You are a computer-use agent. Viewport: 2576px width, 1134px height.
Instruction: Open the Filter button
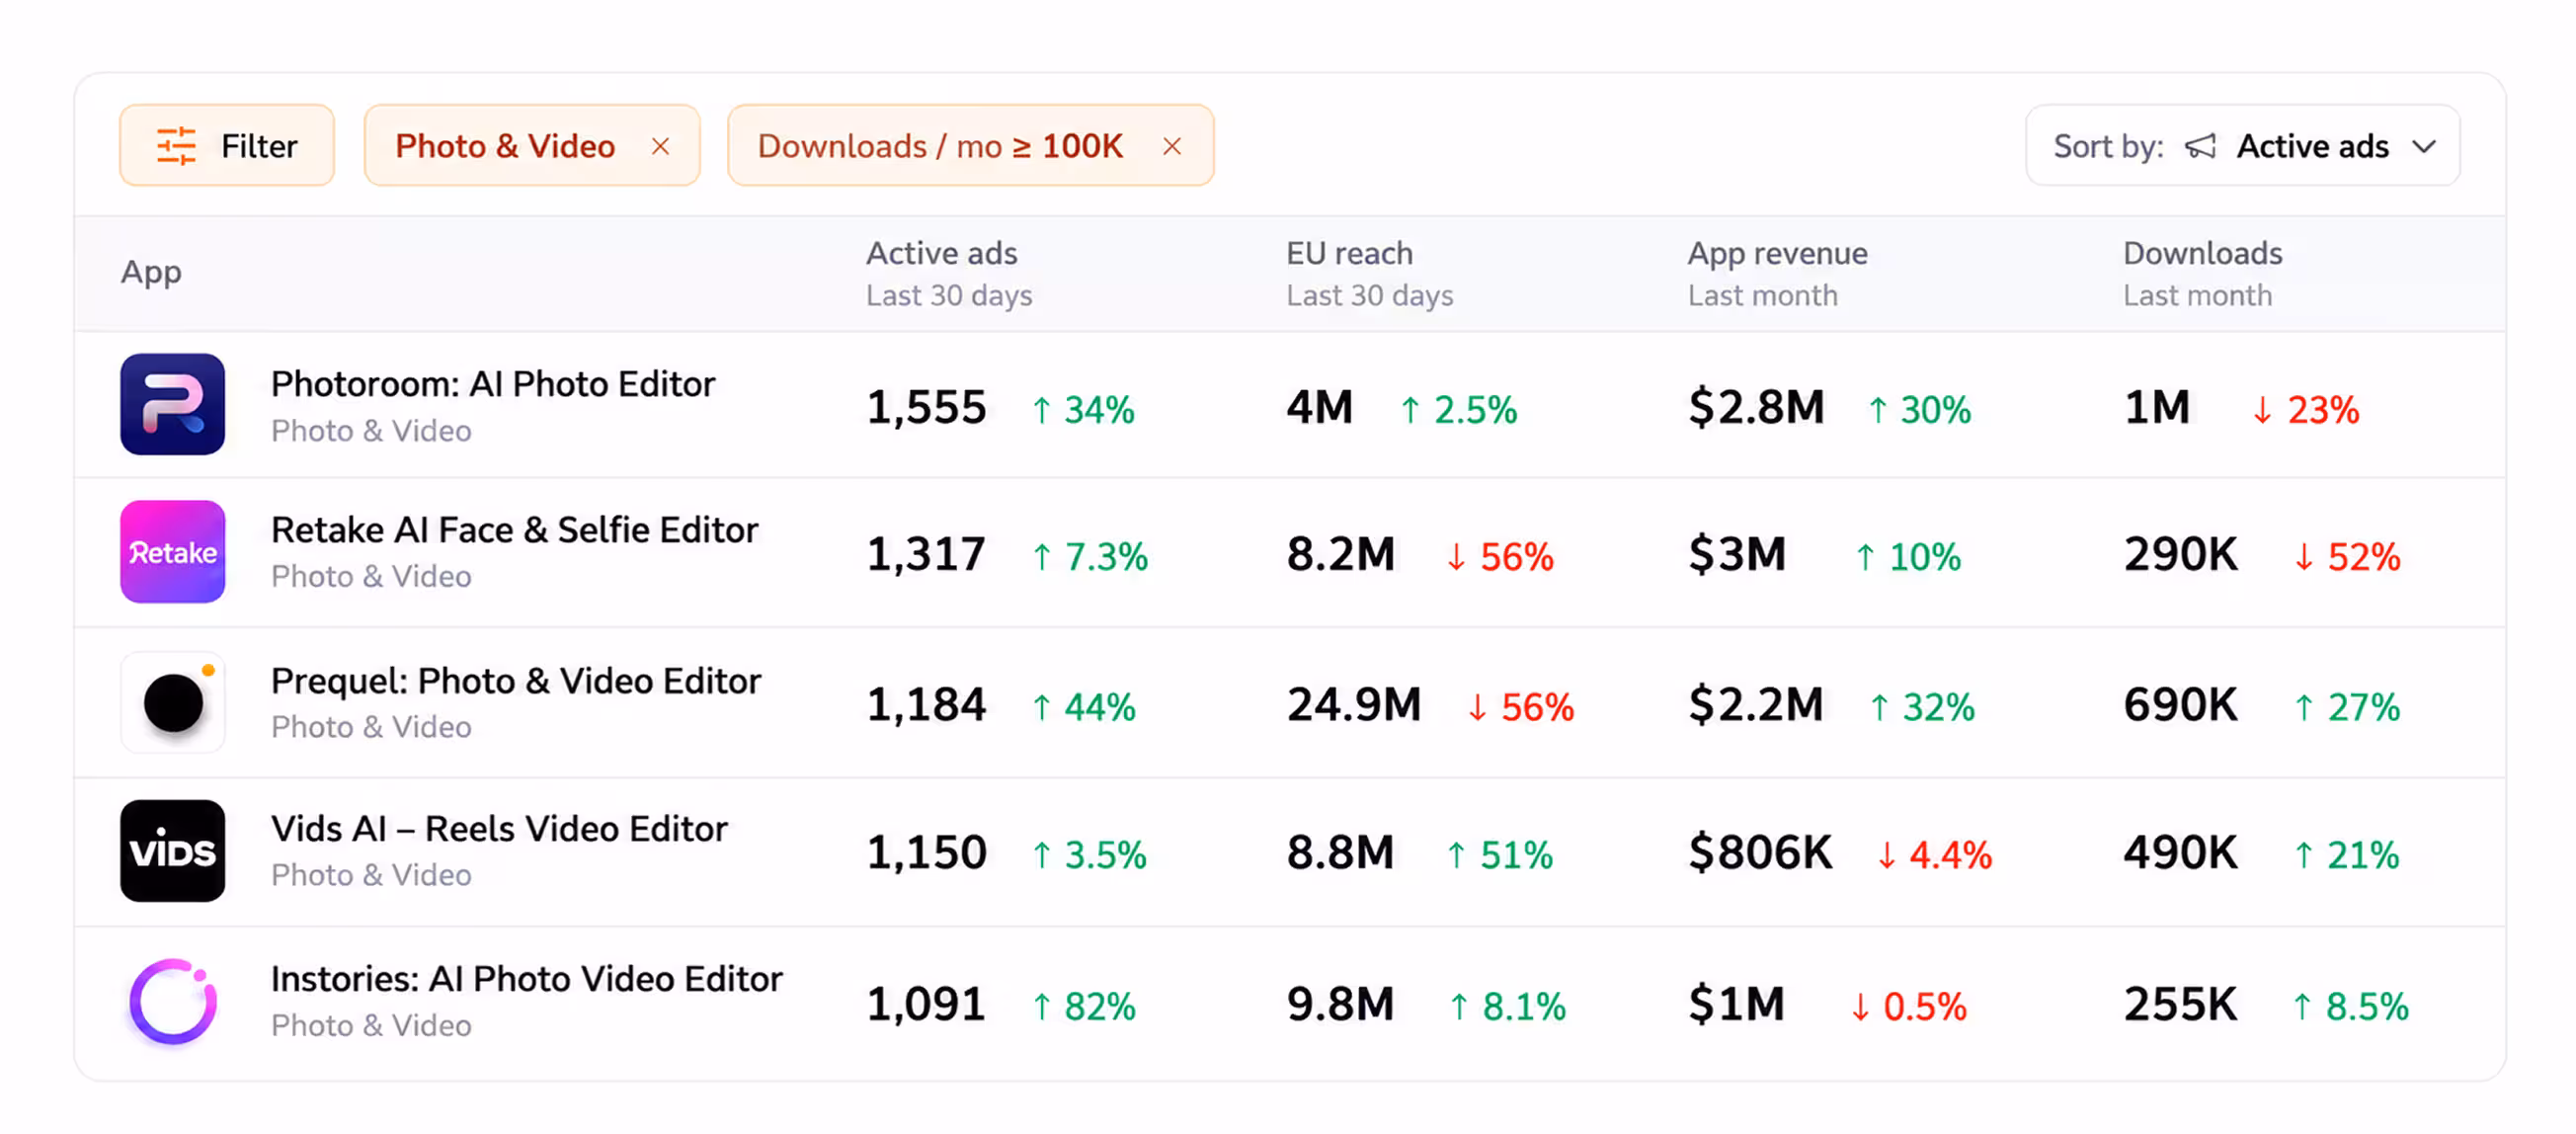(227, 146)
